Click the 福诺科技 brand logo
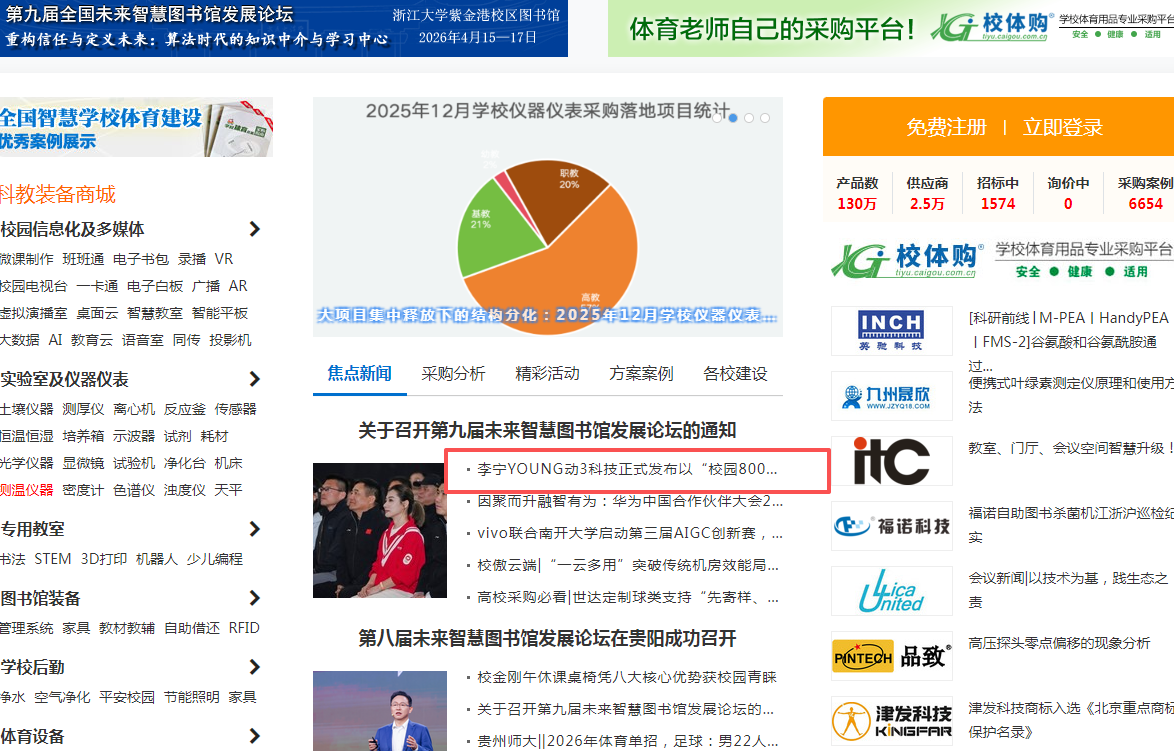Viewport: 1174px width, 751px height. (891, 524)
